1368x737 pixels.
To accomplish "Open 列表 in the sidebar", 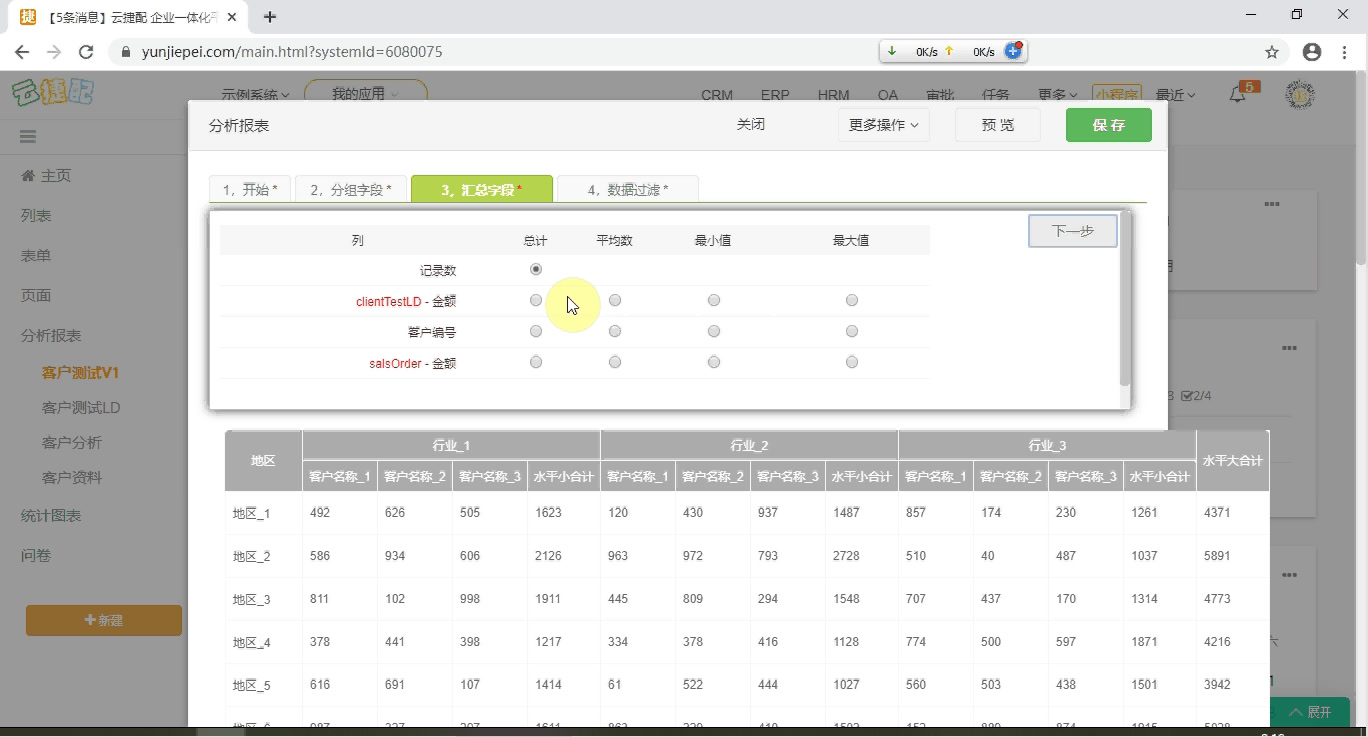I will [x=36, y=216].
